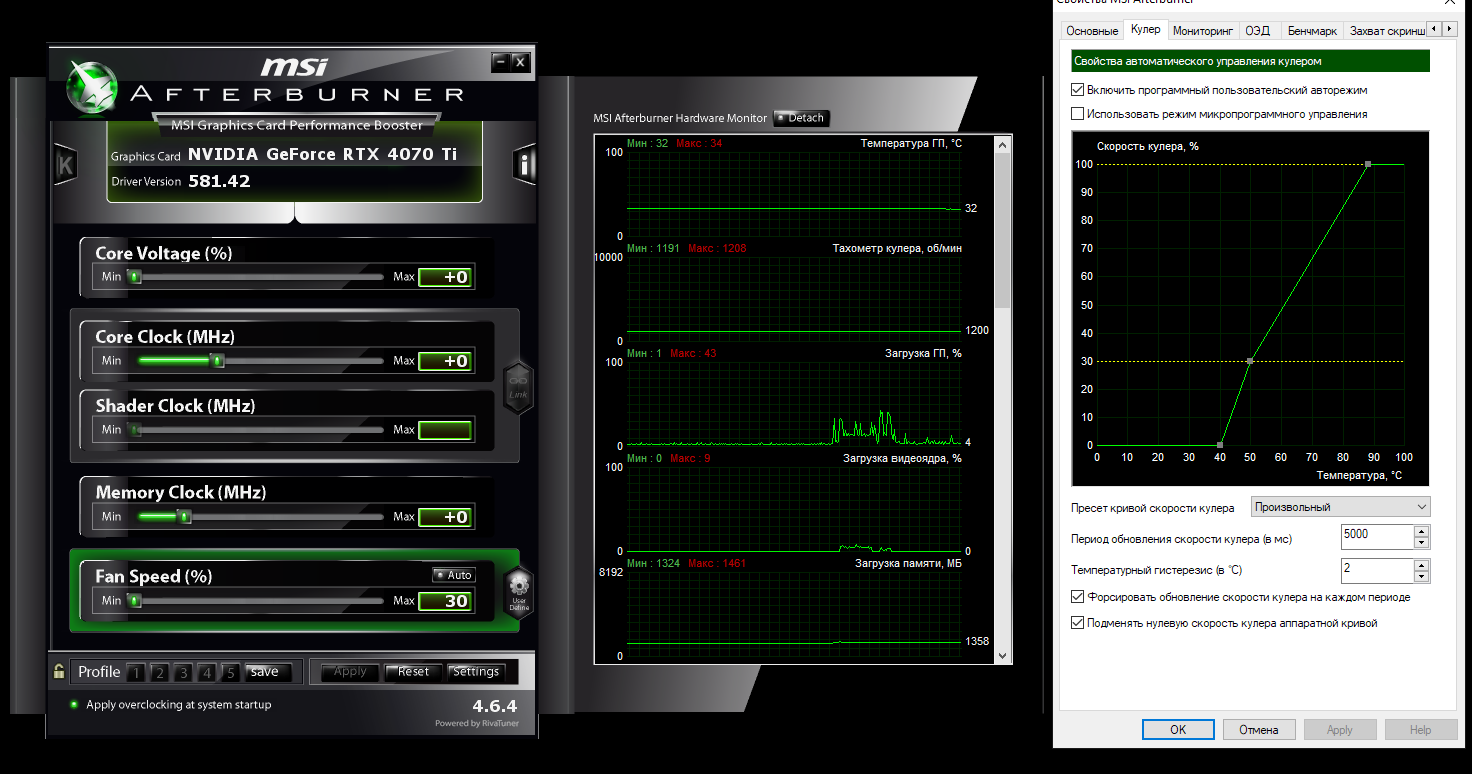The image size is (1472, 774).
Task: Detach the Hardware Monitor panel
Action: (801, 118)
